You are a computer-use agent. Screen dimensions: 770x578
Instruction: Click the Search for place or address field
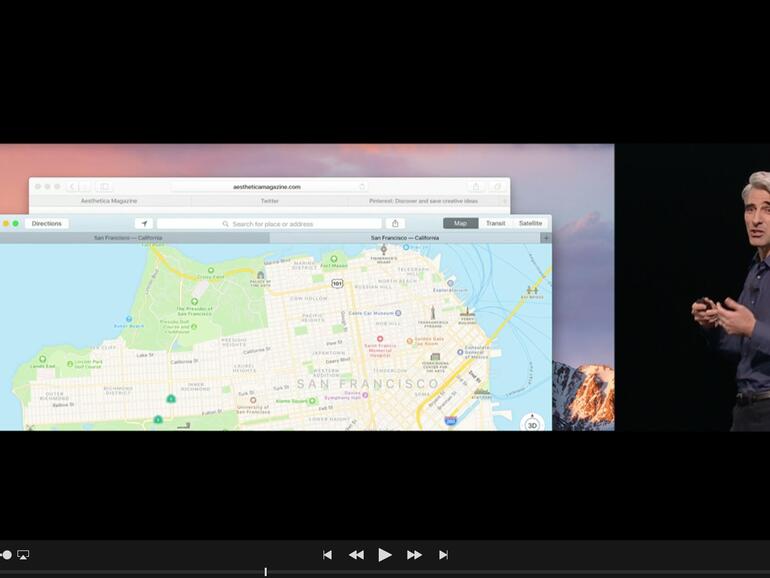(x=269, y=224)
